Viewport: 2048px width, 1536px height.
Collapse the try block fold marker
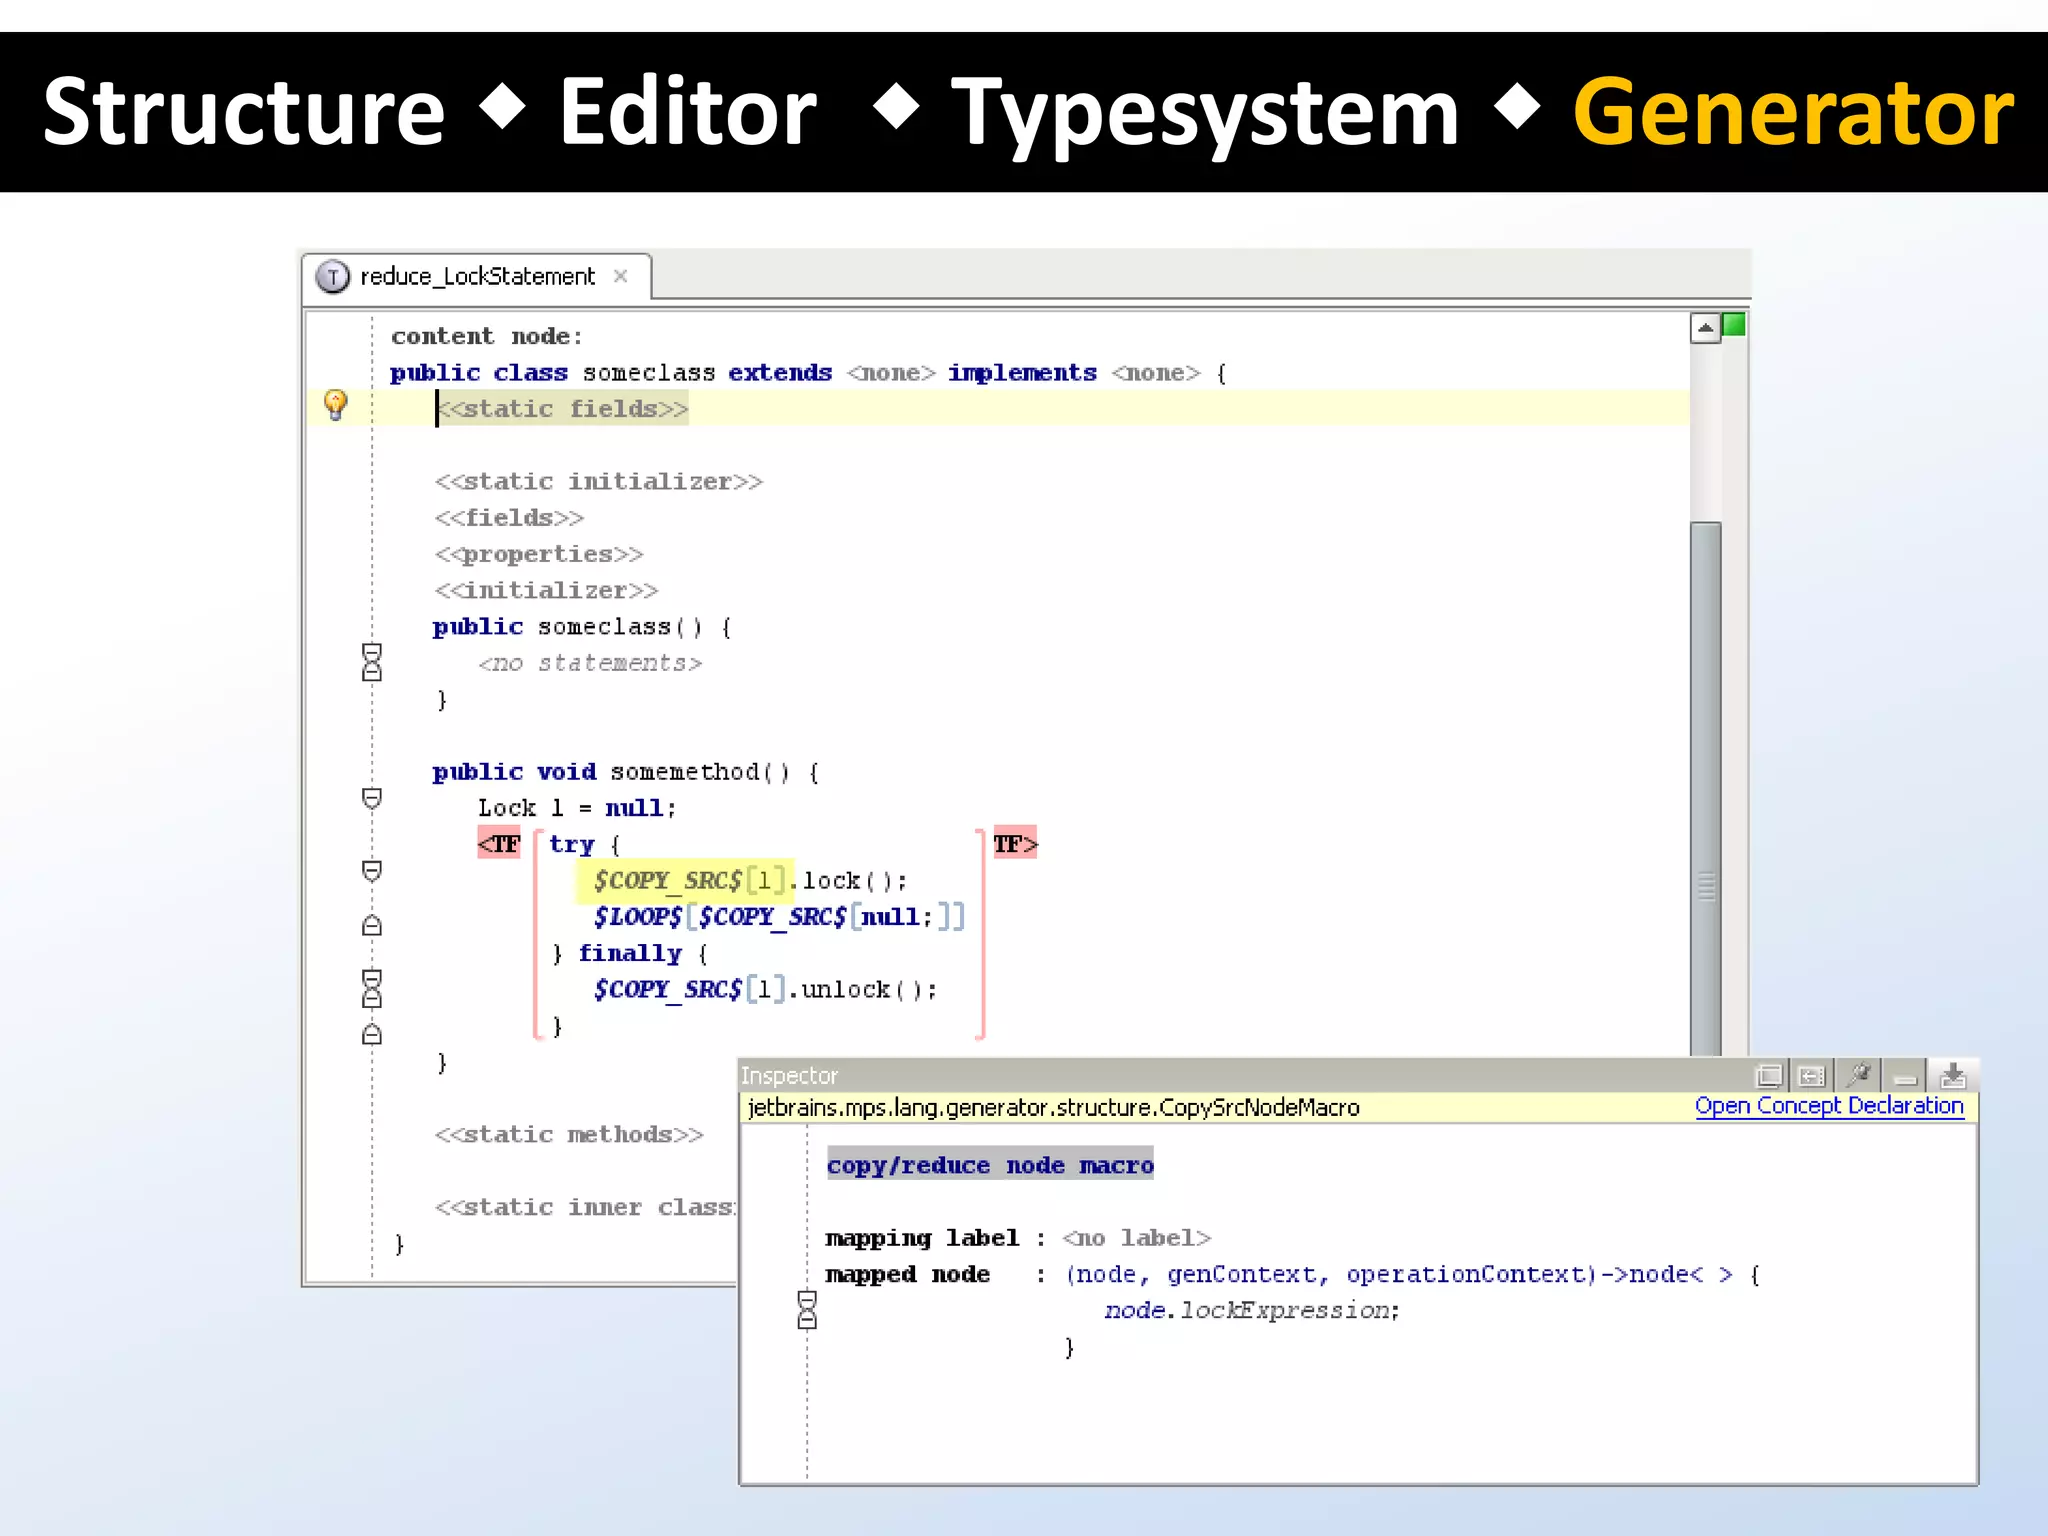tap(371, 870)
